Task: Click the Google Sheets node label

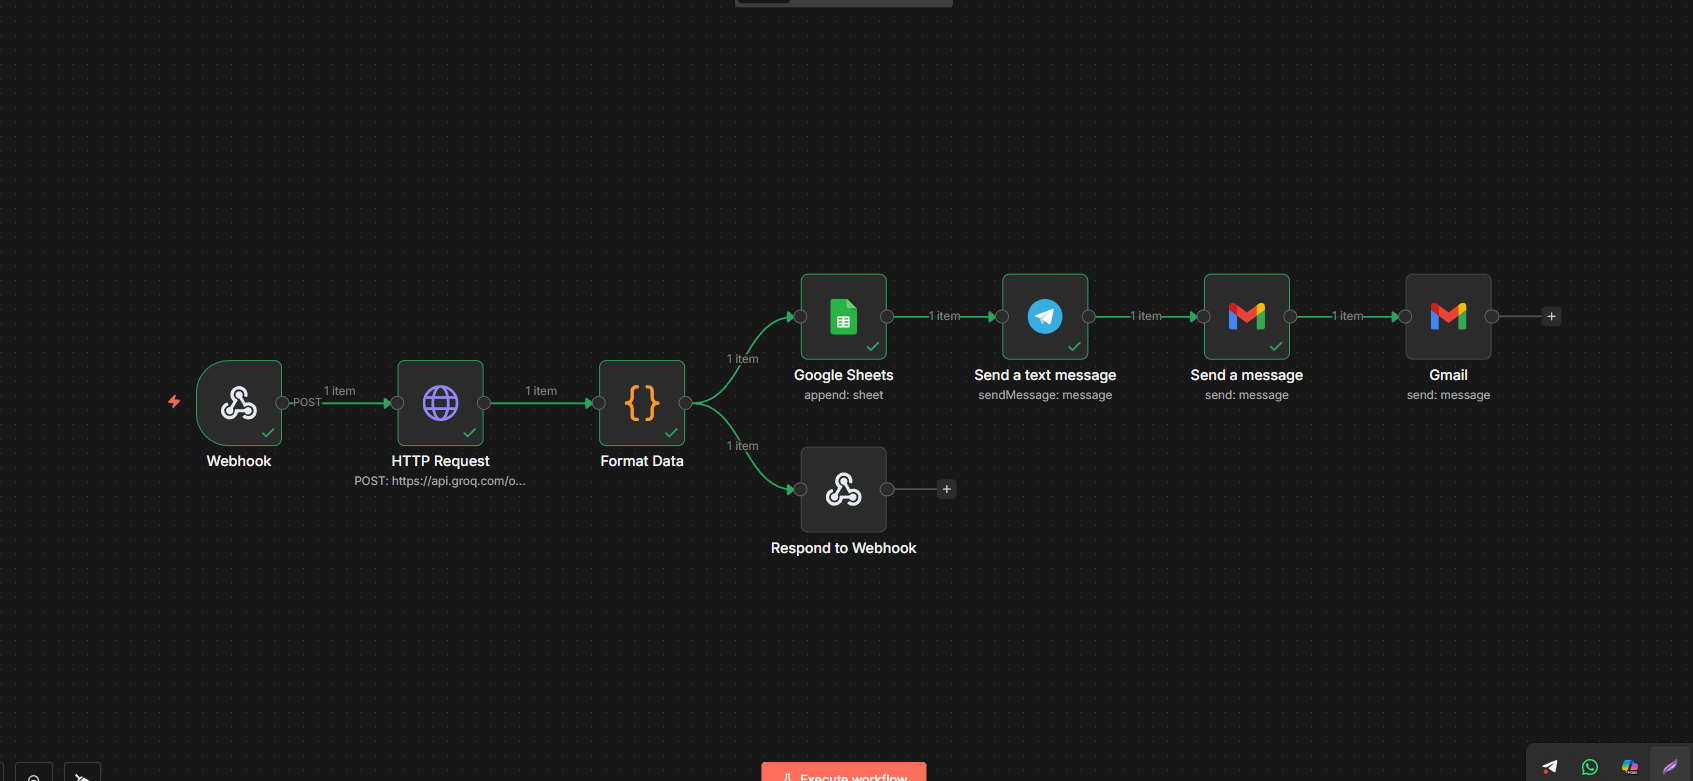Action: (843, 375)
